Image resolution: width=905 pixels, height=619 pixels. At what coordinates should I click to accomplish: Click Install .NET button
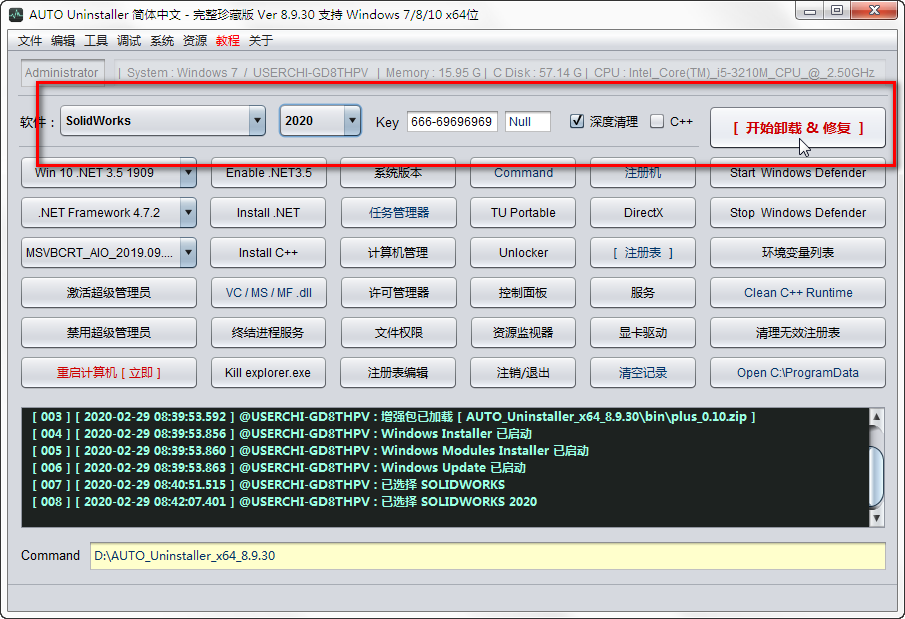[268, 212]
